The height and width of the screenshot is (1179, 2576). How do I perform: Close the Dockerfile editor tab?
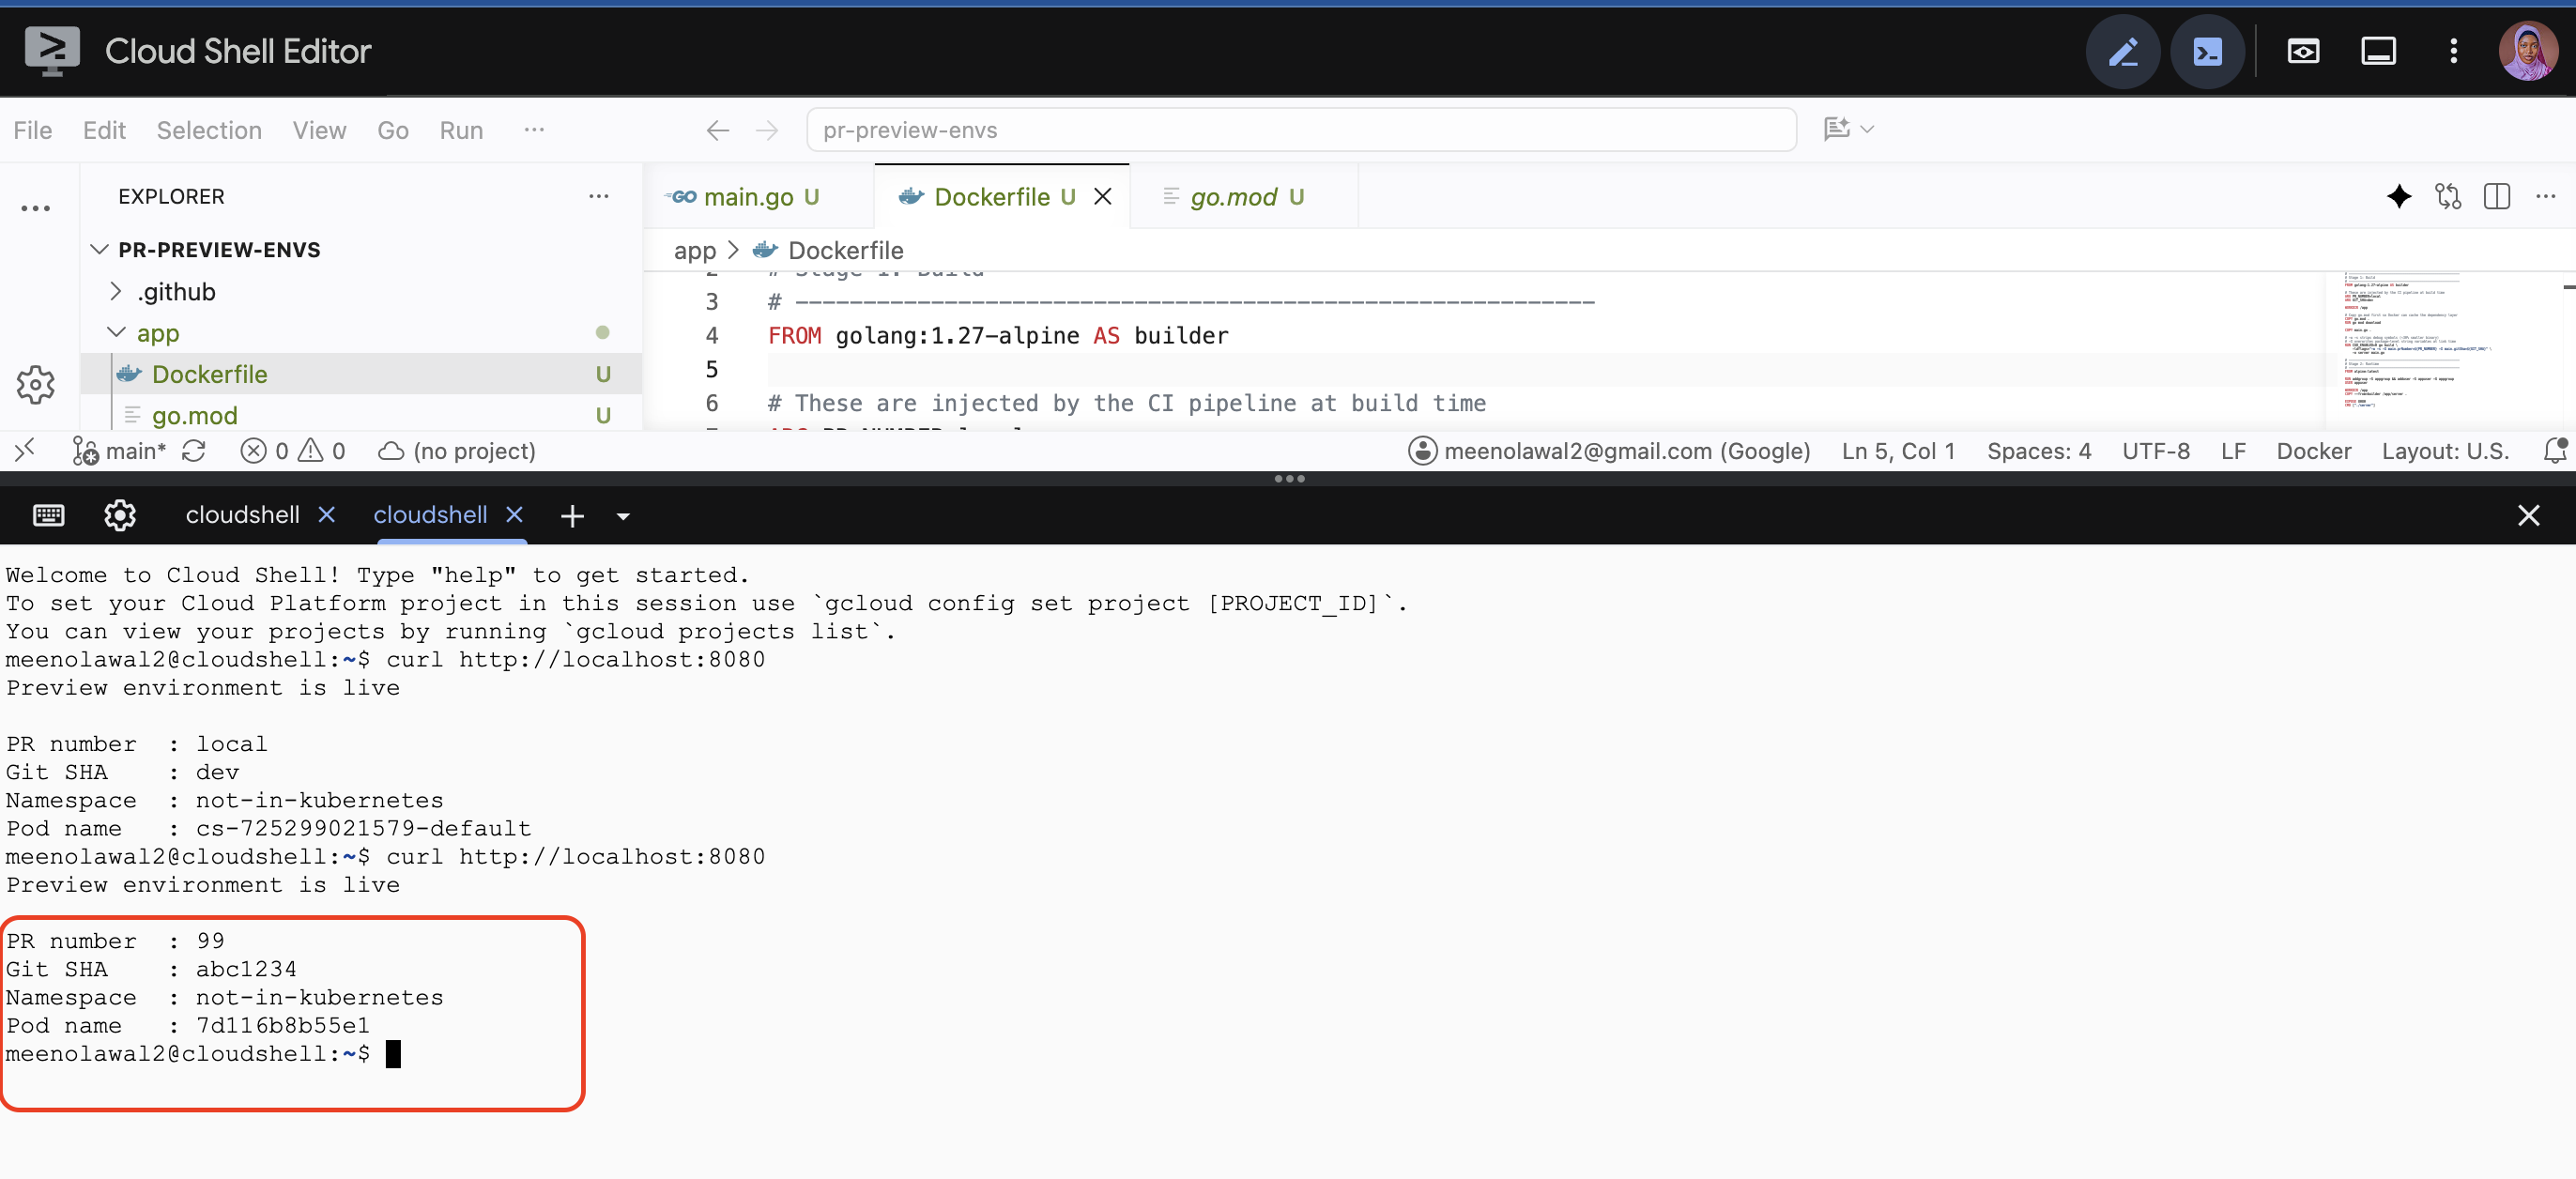(x=1103, y=197)
